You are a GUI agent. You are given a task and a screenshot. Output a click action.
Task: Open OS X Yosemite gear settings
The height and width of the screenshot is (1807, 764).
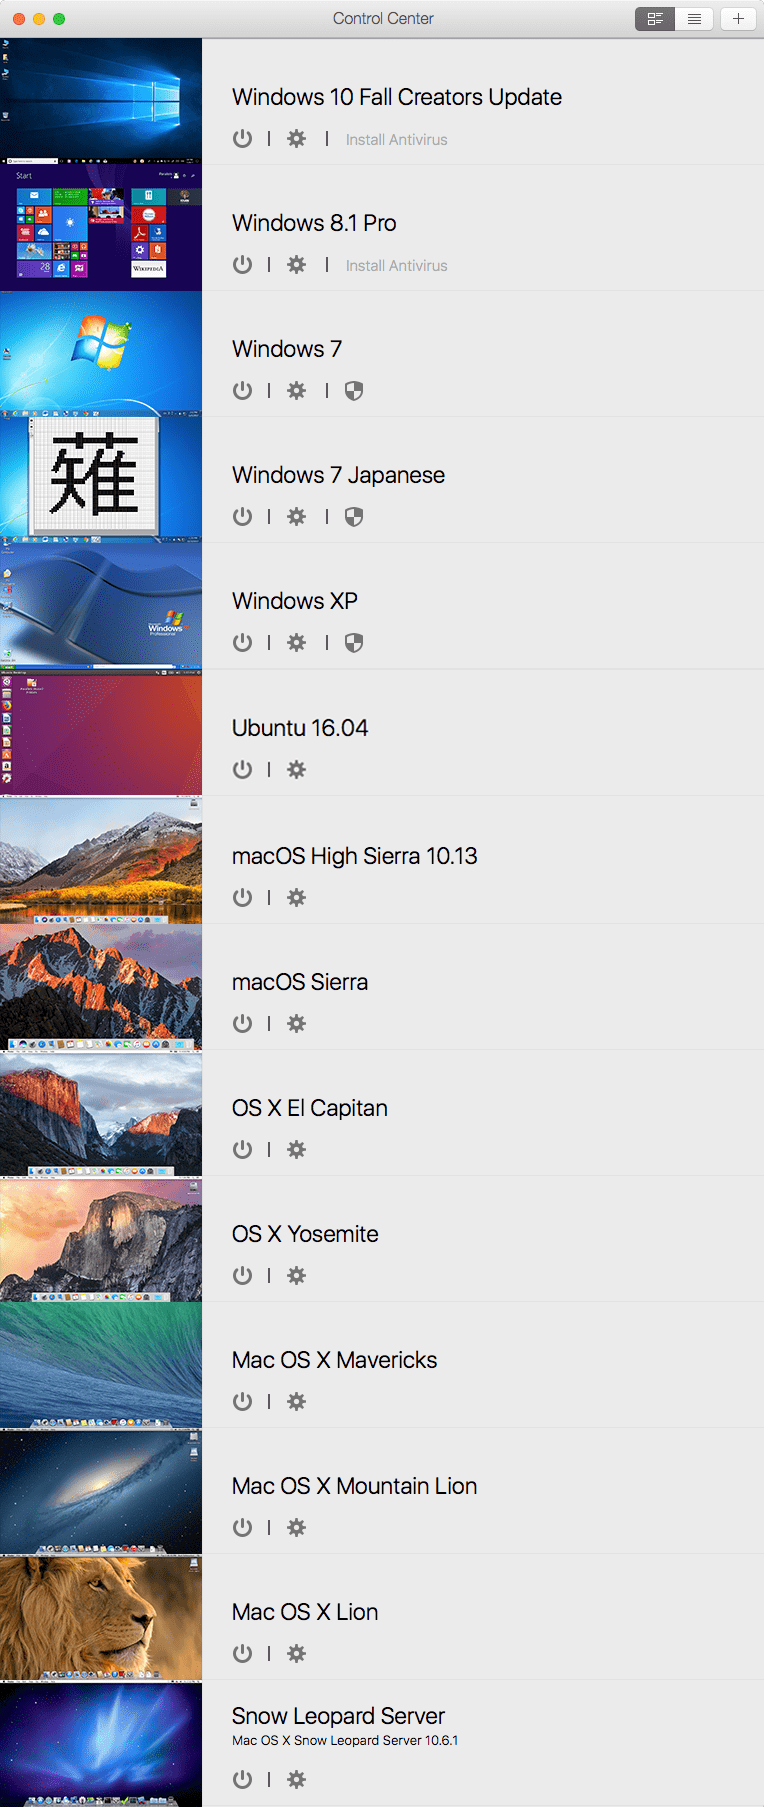[296, 1276]
